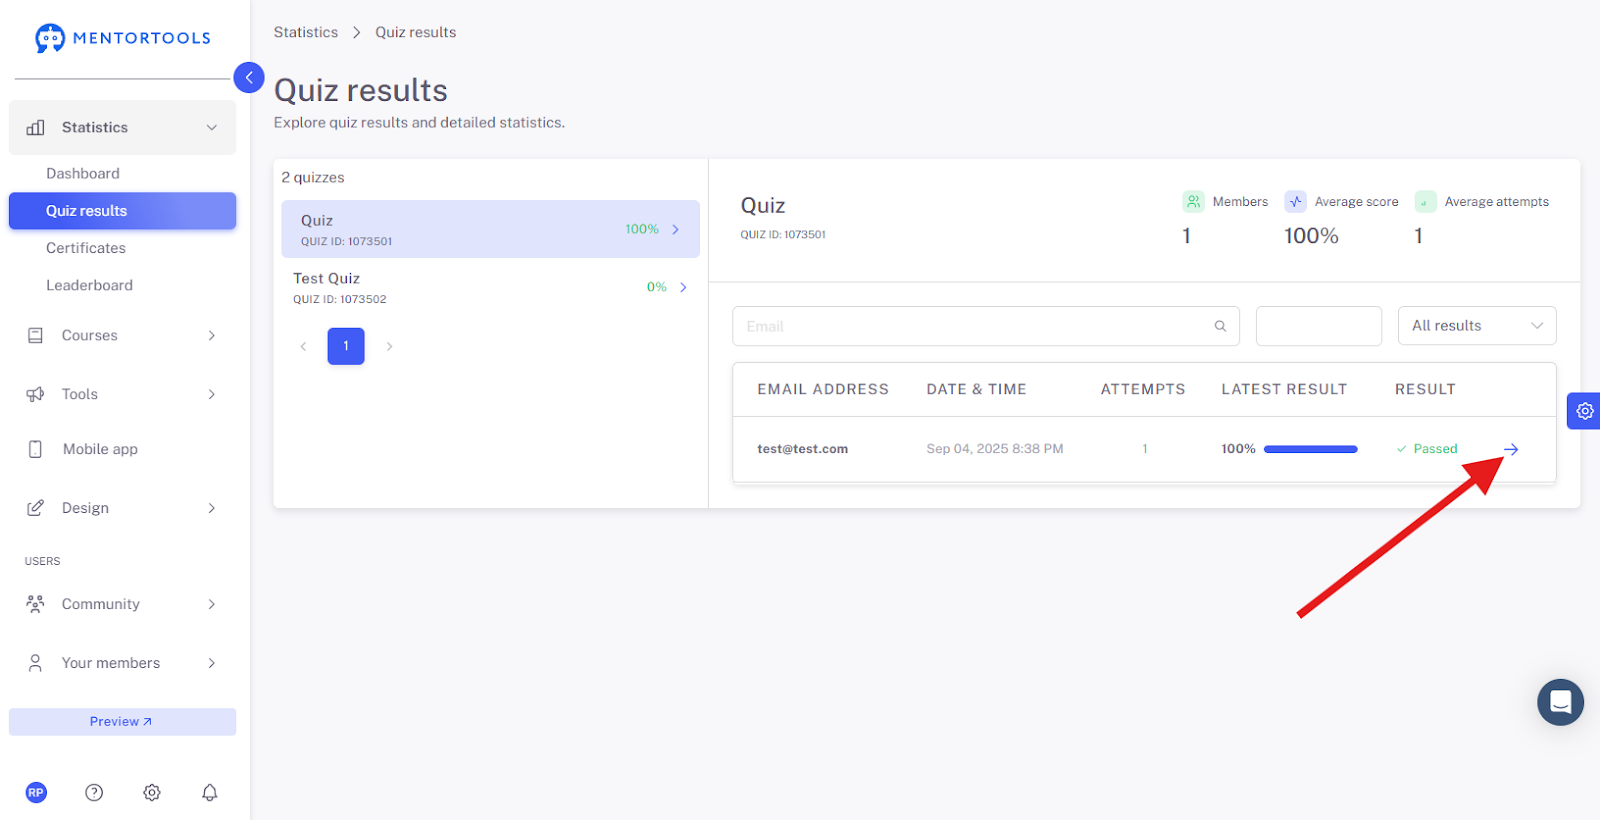
Task: Collapse the Statistics menu
Action: click(122, 127)
